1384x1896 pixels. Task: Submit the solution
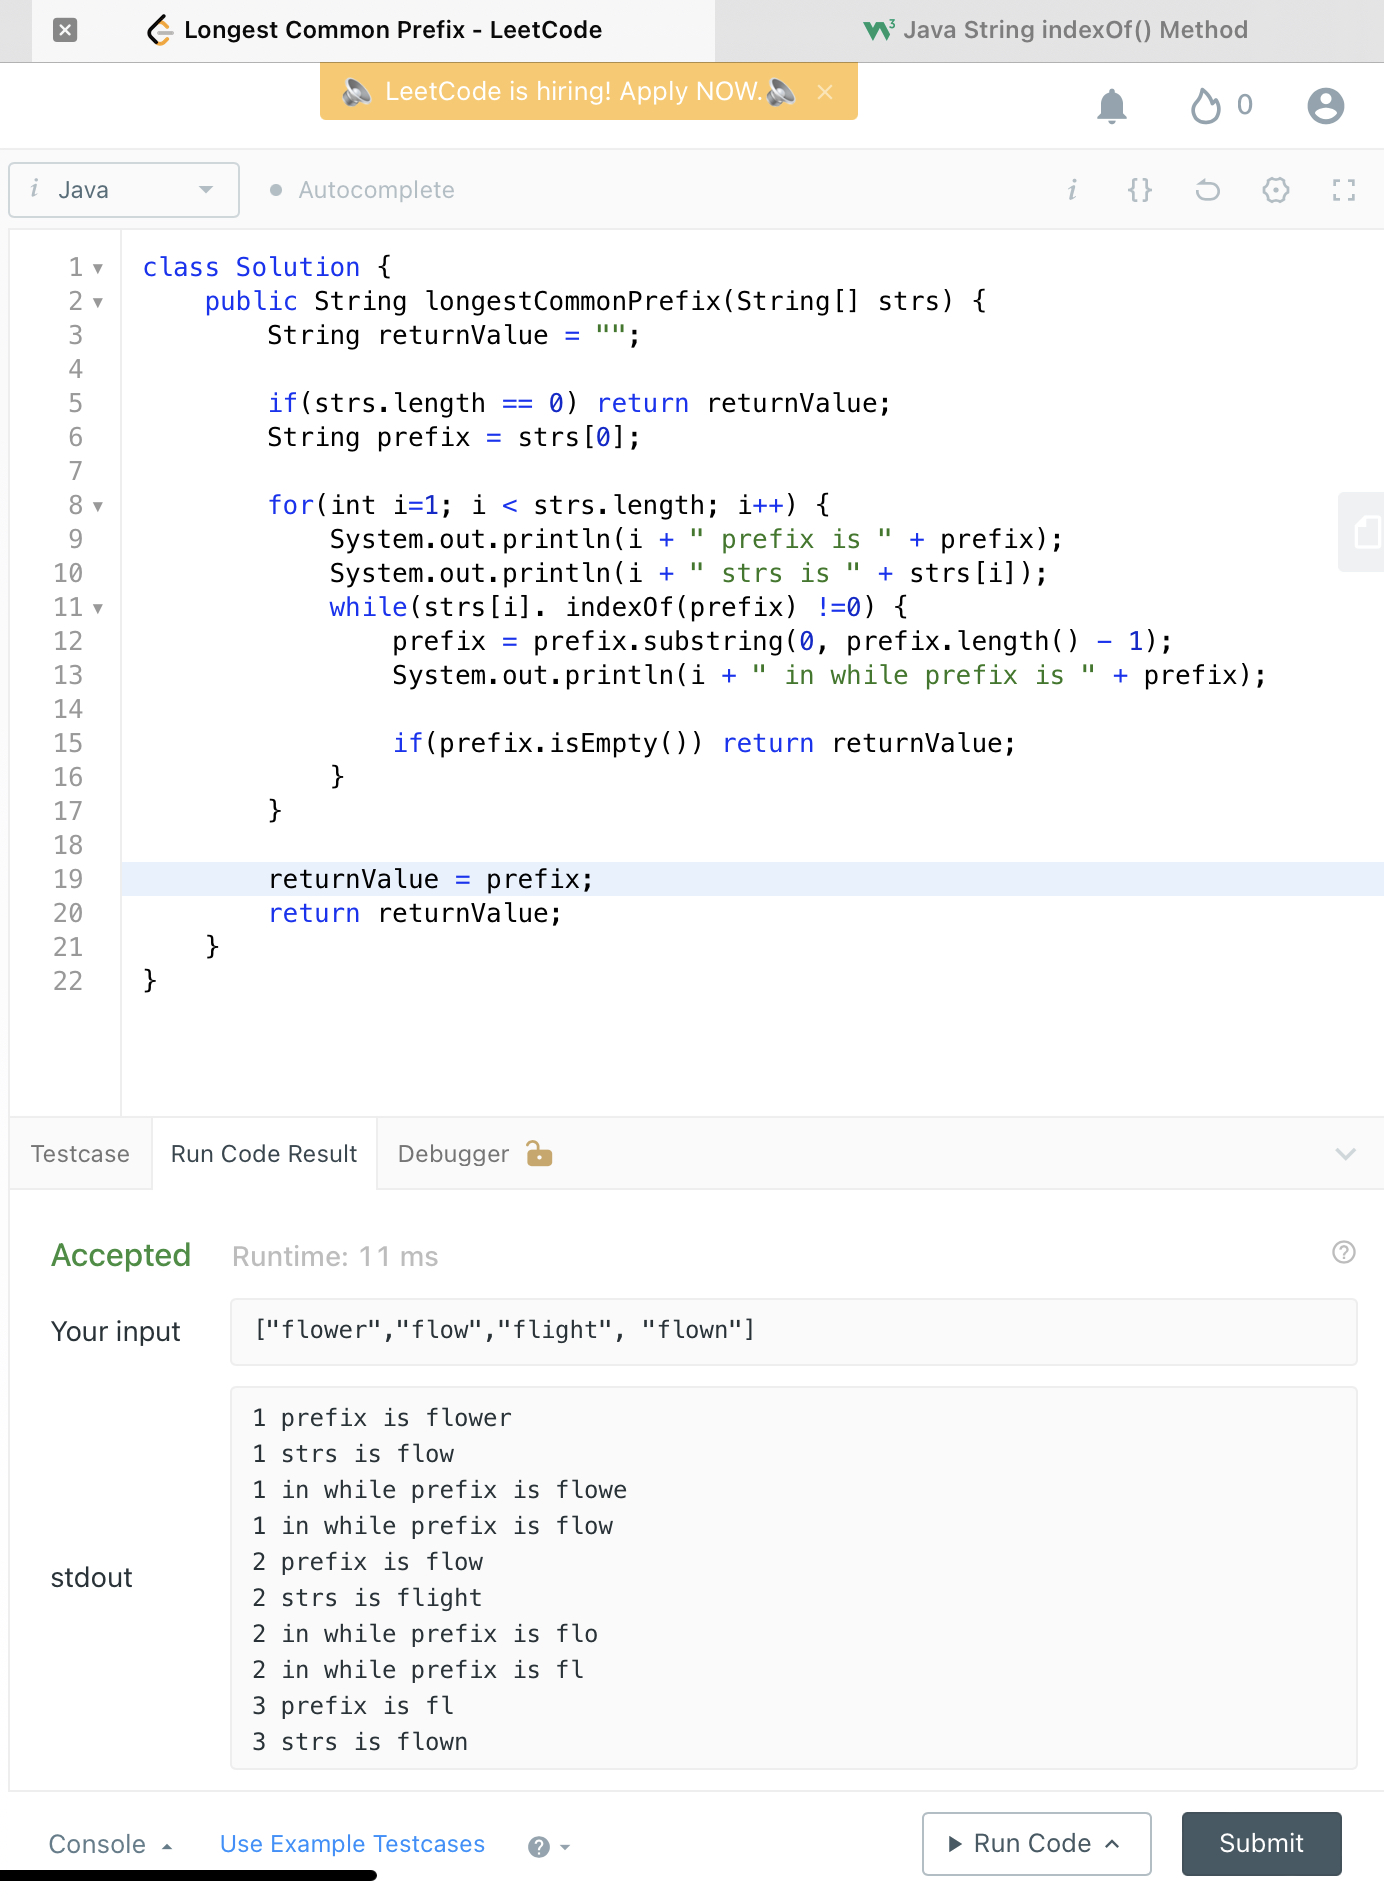pos(1261,1844)
